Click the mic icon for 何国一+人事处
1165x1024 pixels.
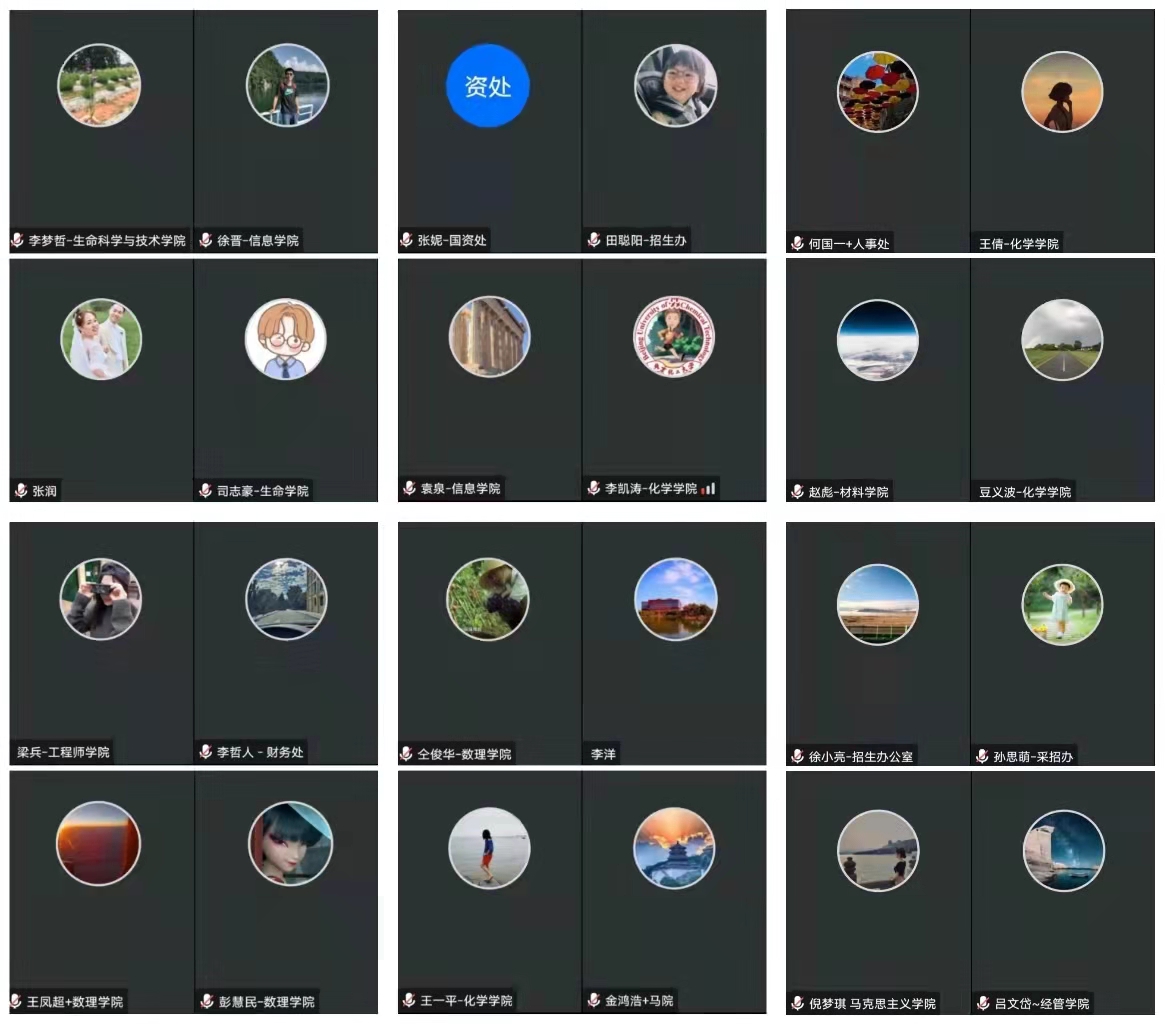pyautogui.click(x=797, y=244)
